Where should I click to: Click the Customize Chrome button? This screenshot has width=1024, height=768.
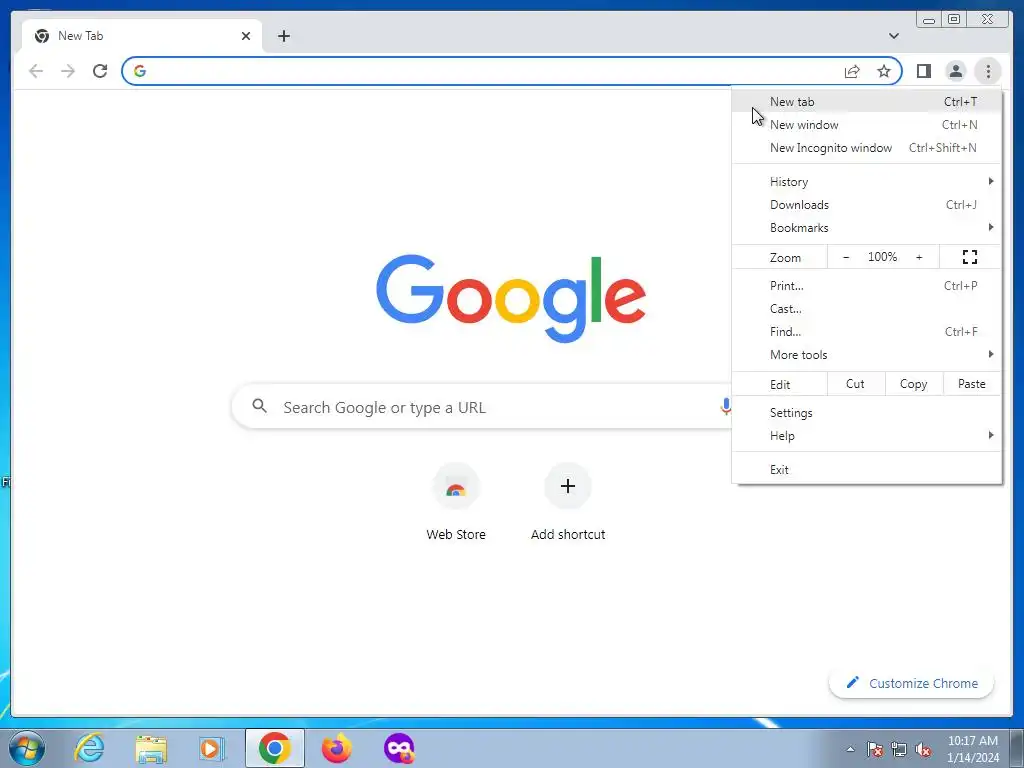point(912,683)
